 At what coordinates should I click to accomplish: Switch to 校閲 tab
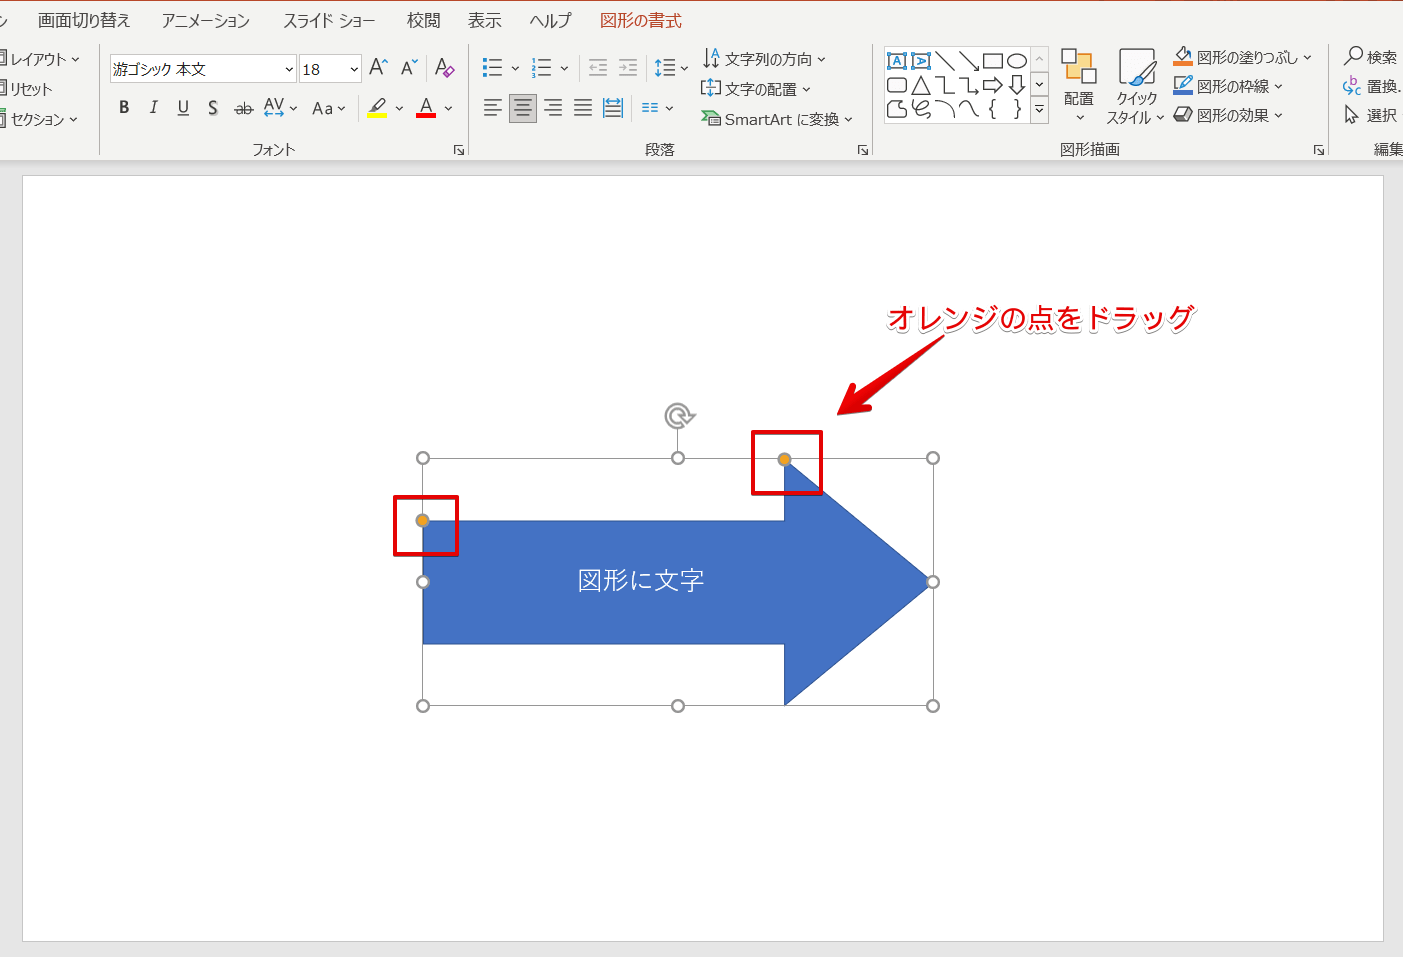pyautogui.click(x=424, y=20)
